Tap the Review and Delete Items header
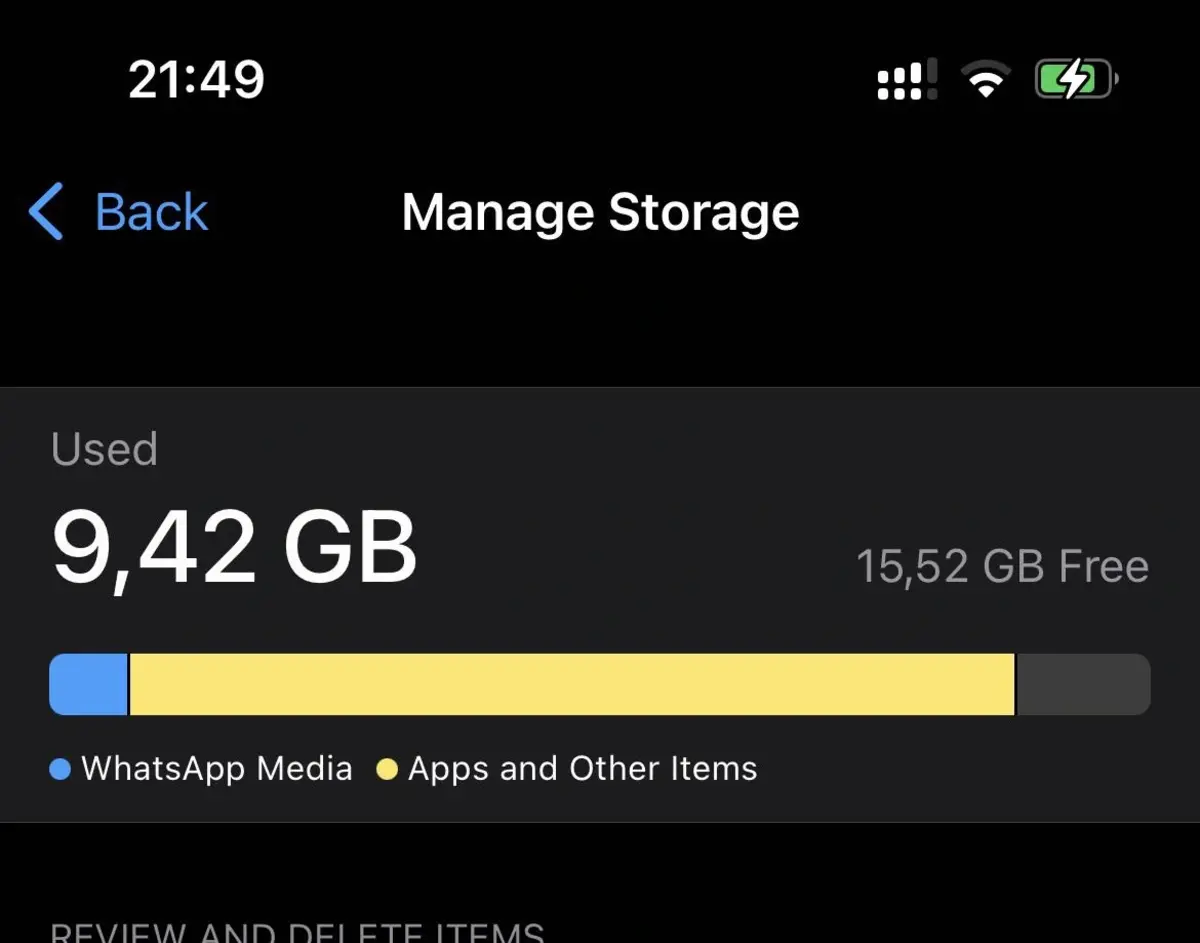This screenshot has height=943, width=1200. [x=297, y=933]
